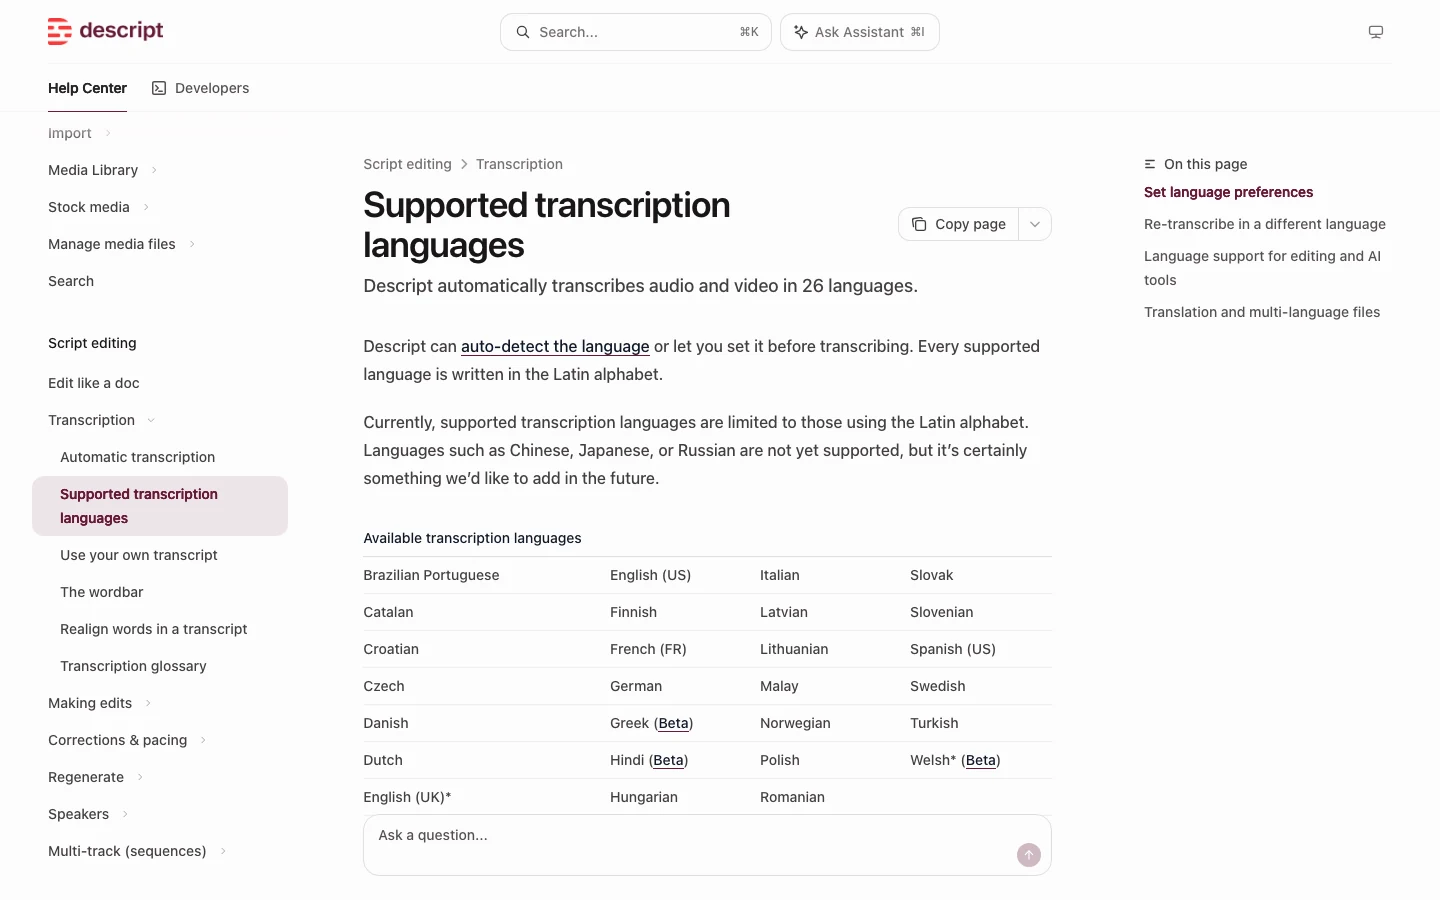The image size is (1440, 900).
Task: Follow the auto-detect the language link
Action: coord(555,346)
